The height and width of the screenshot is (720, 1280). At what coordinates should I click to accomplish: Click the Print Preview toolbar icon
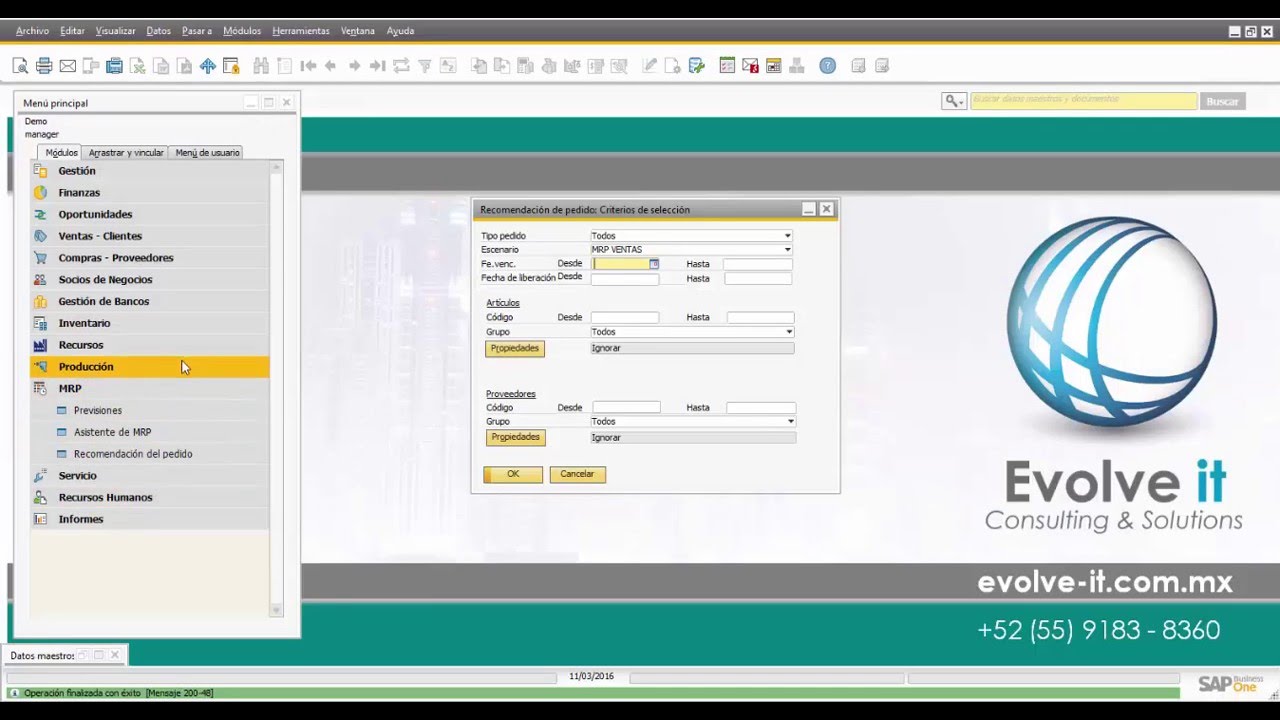click(x=20, y=66)
